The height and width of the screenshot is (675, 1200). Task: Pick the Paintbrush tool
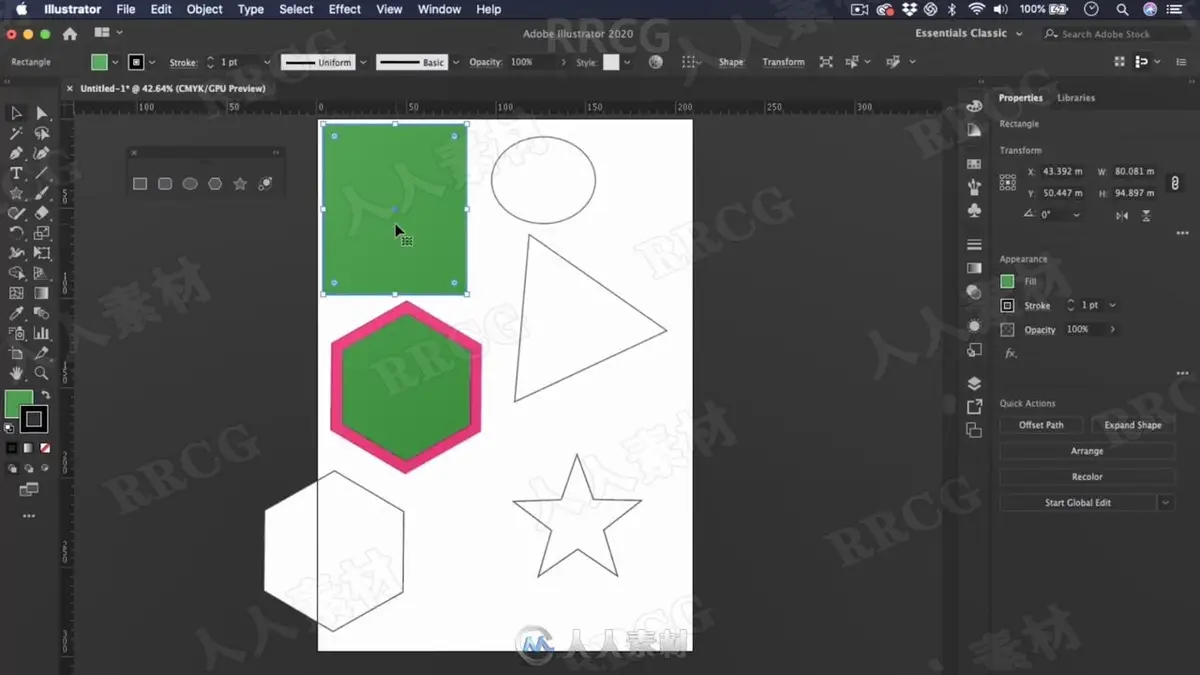pyautogui.click(x=42, y=193)
